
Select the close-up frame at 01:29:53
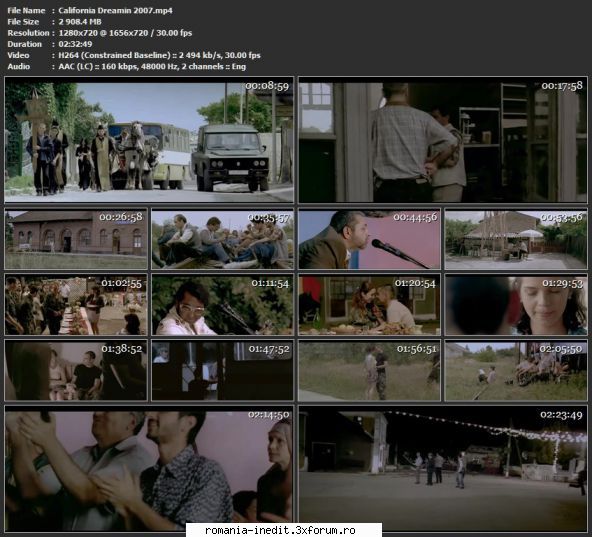(x=516, y=304)
